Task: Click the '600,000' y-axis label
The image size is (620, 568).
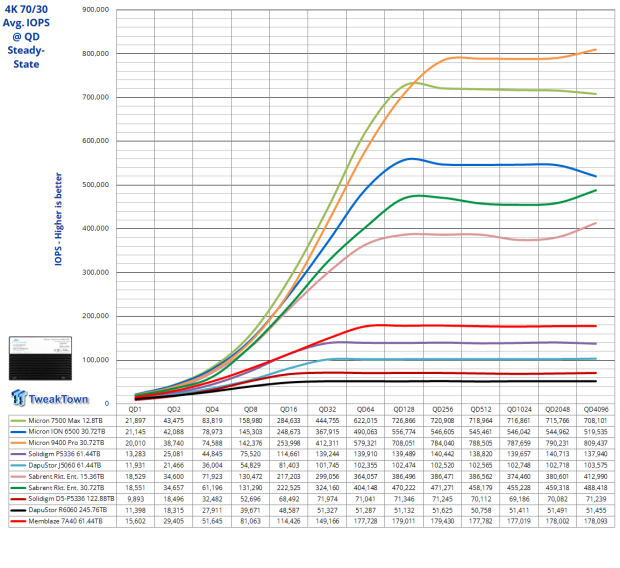Action: pyautogui.click(x=95, y=141)
